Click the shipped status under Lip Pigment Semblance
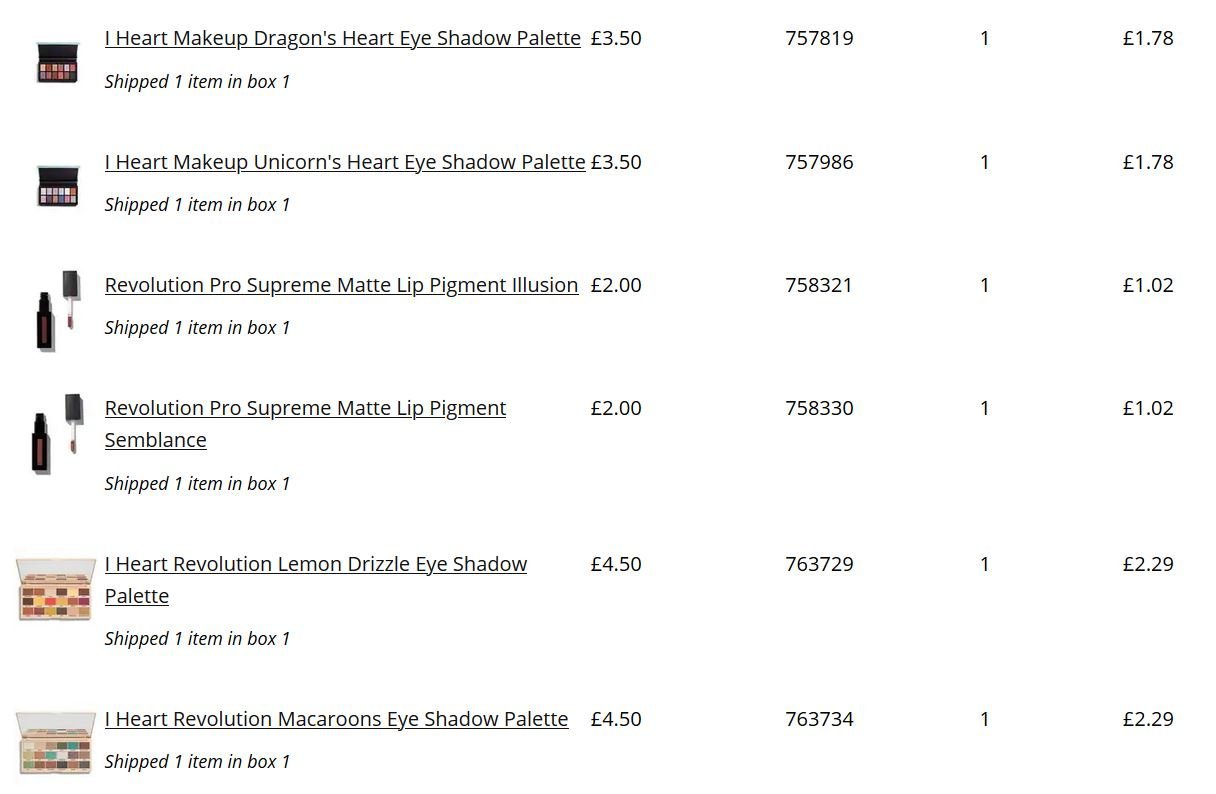This screenshot has height=794, width=1216. (197, 484)
